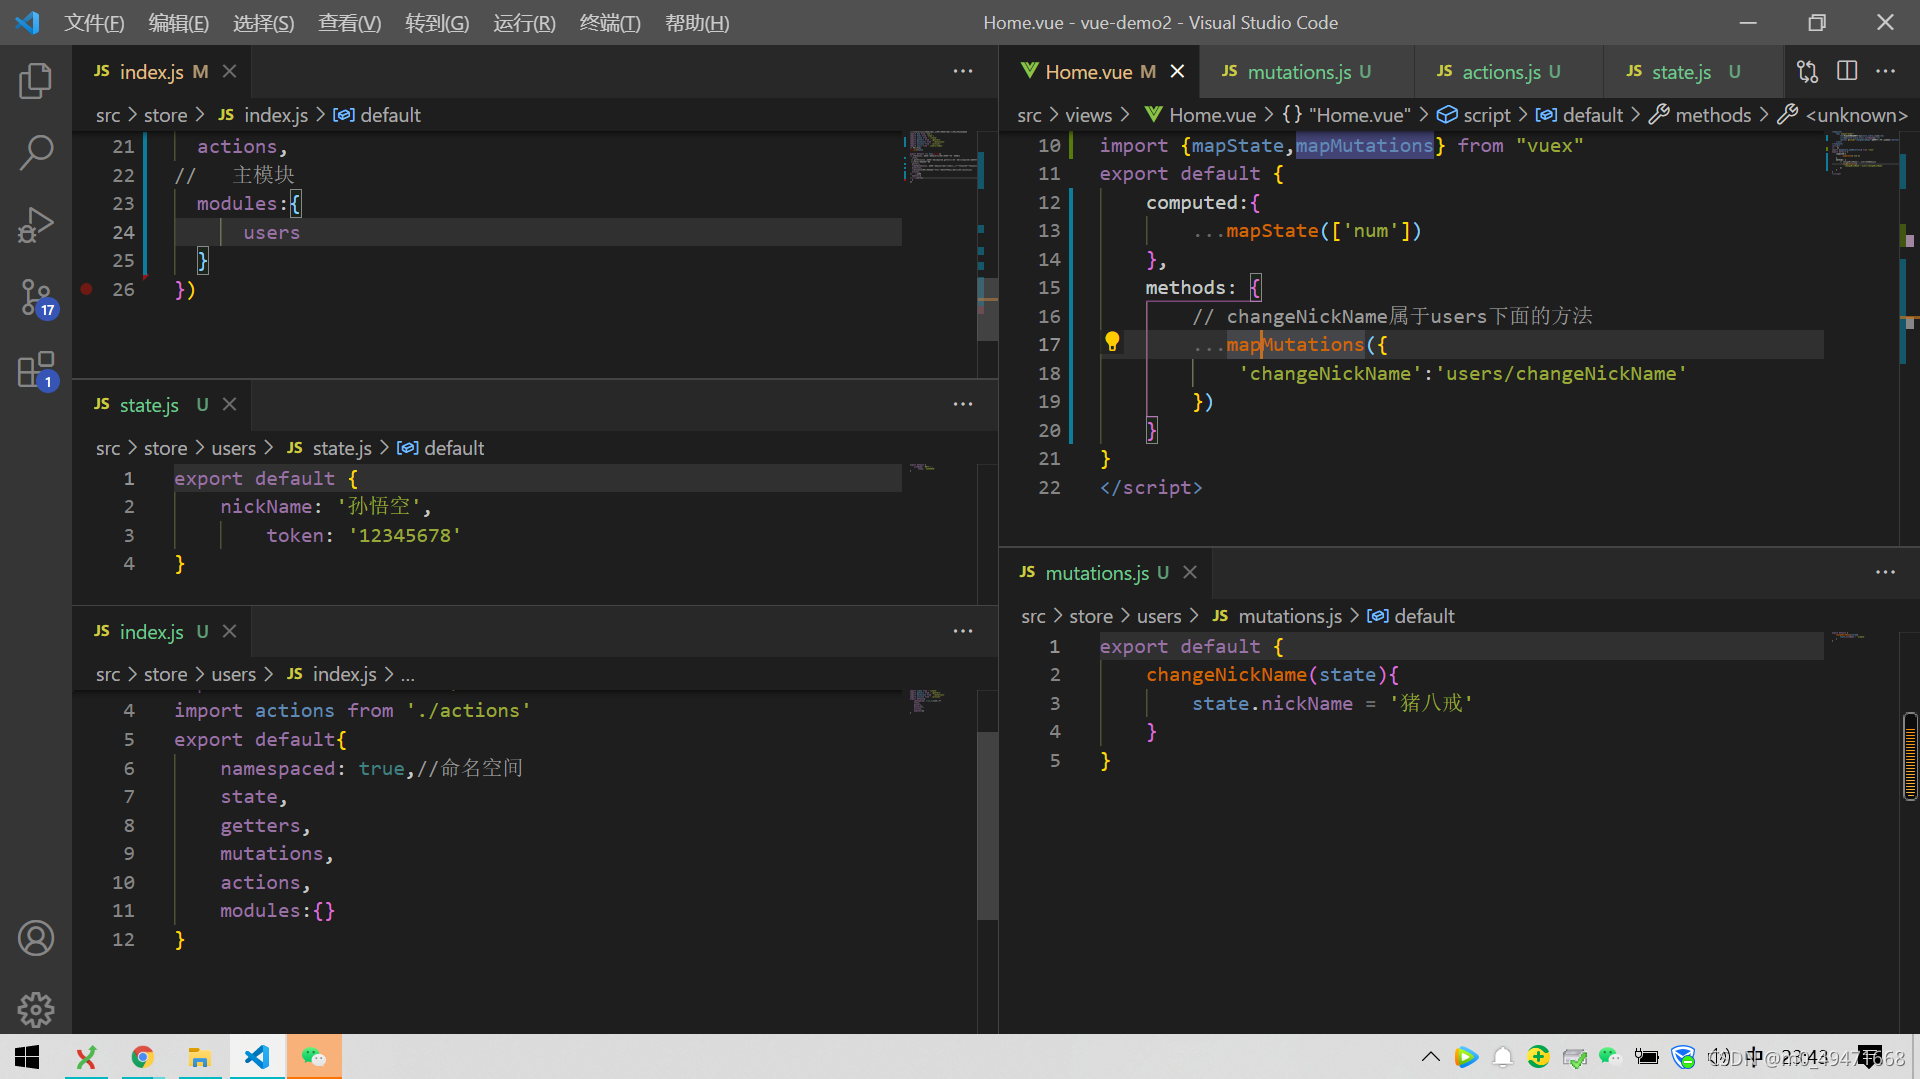Open the Search view

point(36,152)
